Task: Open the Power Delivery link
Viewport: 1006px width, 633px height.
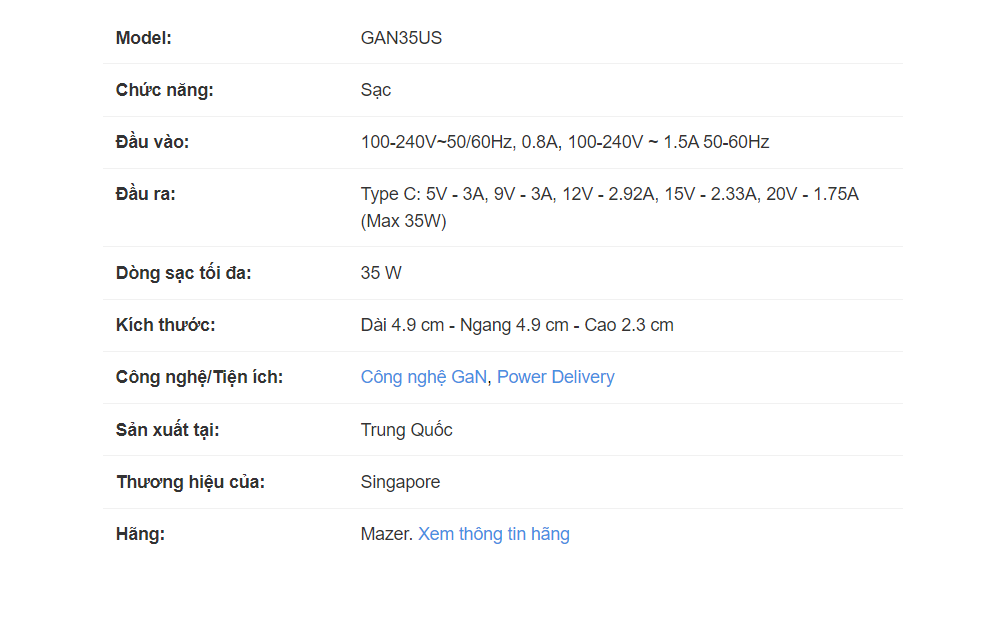Action: (555, 377)
